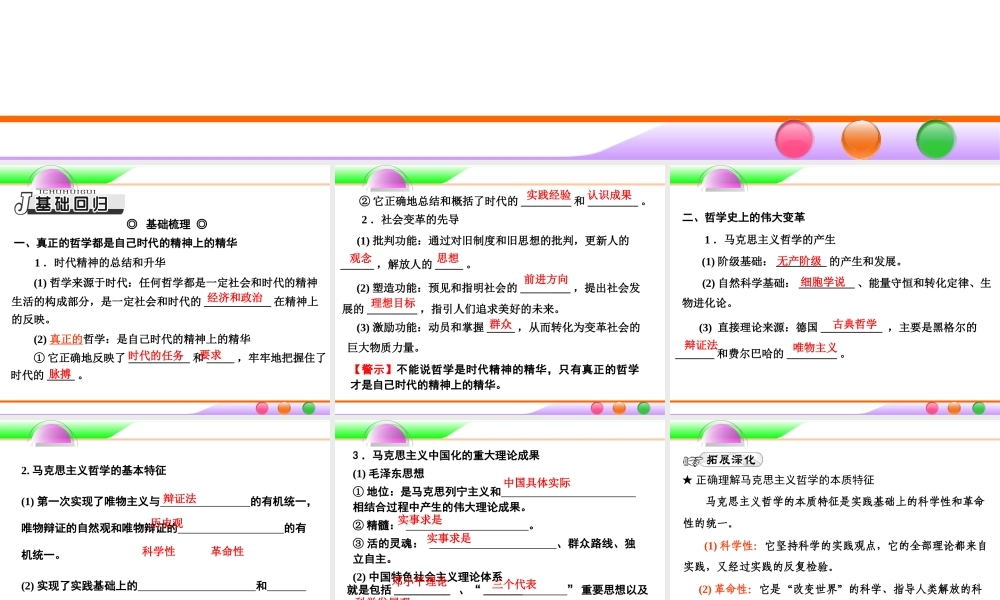Click the line 2．社会变革的先导

click(x=410, y=219)
